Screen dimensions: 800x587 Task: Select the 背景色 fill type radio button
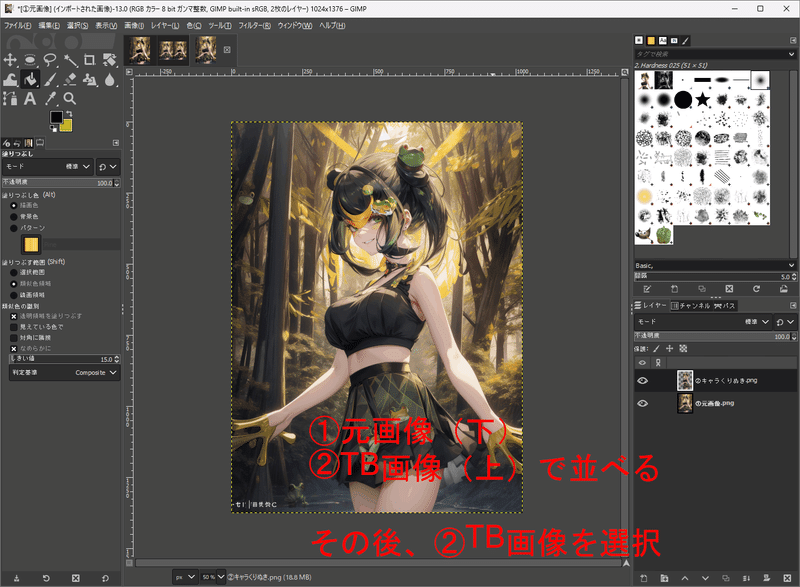click(14, 217)
